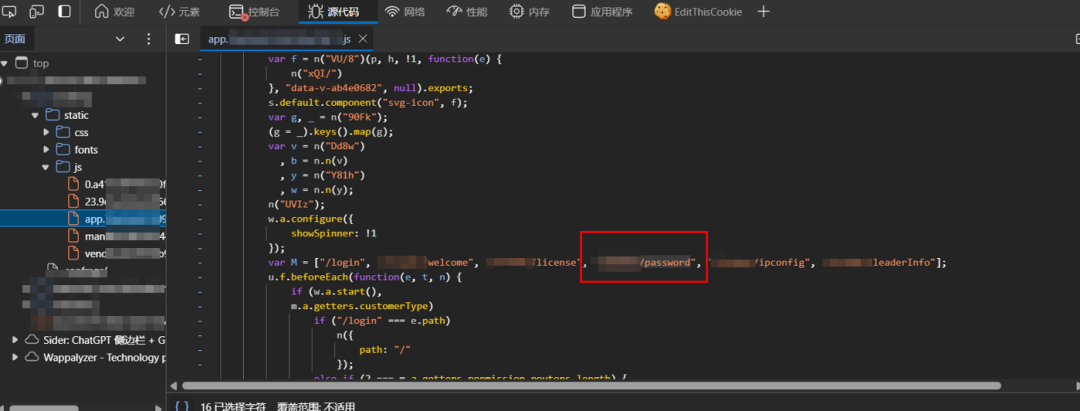Click the pretty print braces icon
The height and width of the screenshot is (411, 1080).
(x=182, y=406)
